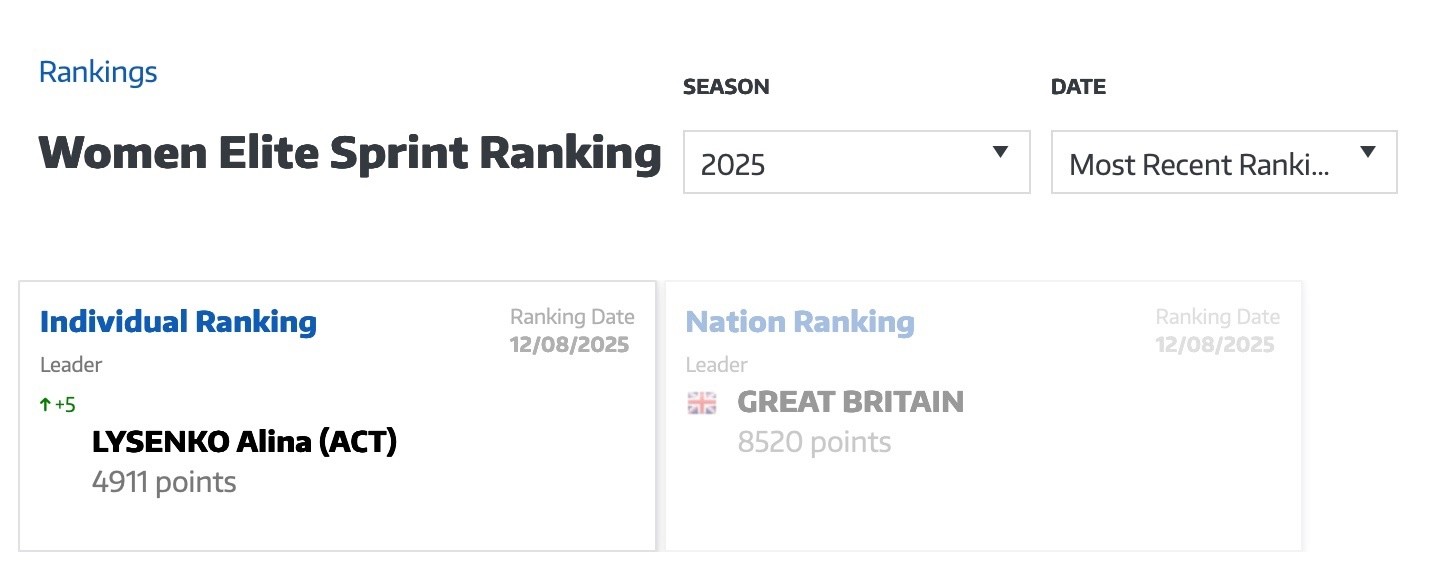Click the Individual Ranking date 12/08/2025
Screen dimensions: 1438x582
click(569, 345)
